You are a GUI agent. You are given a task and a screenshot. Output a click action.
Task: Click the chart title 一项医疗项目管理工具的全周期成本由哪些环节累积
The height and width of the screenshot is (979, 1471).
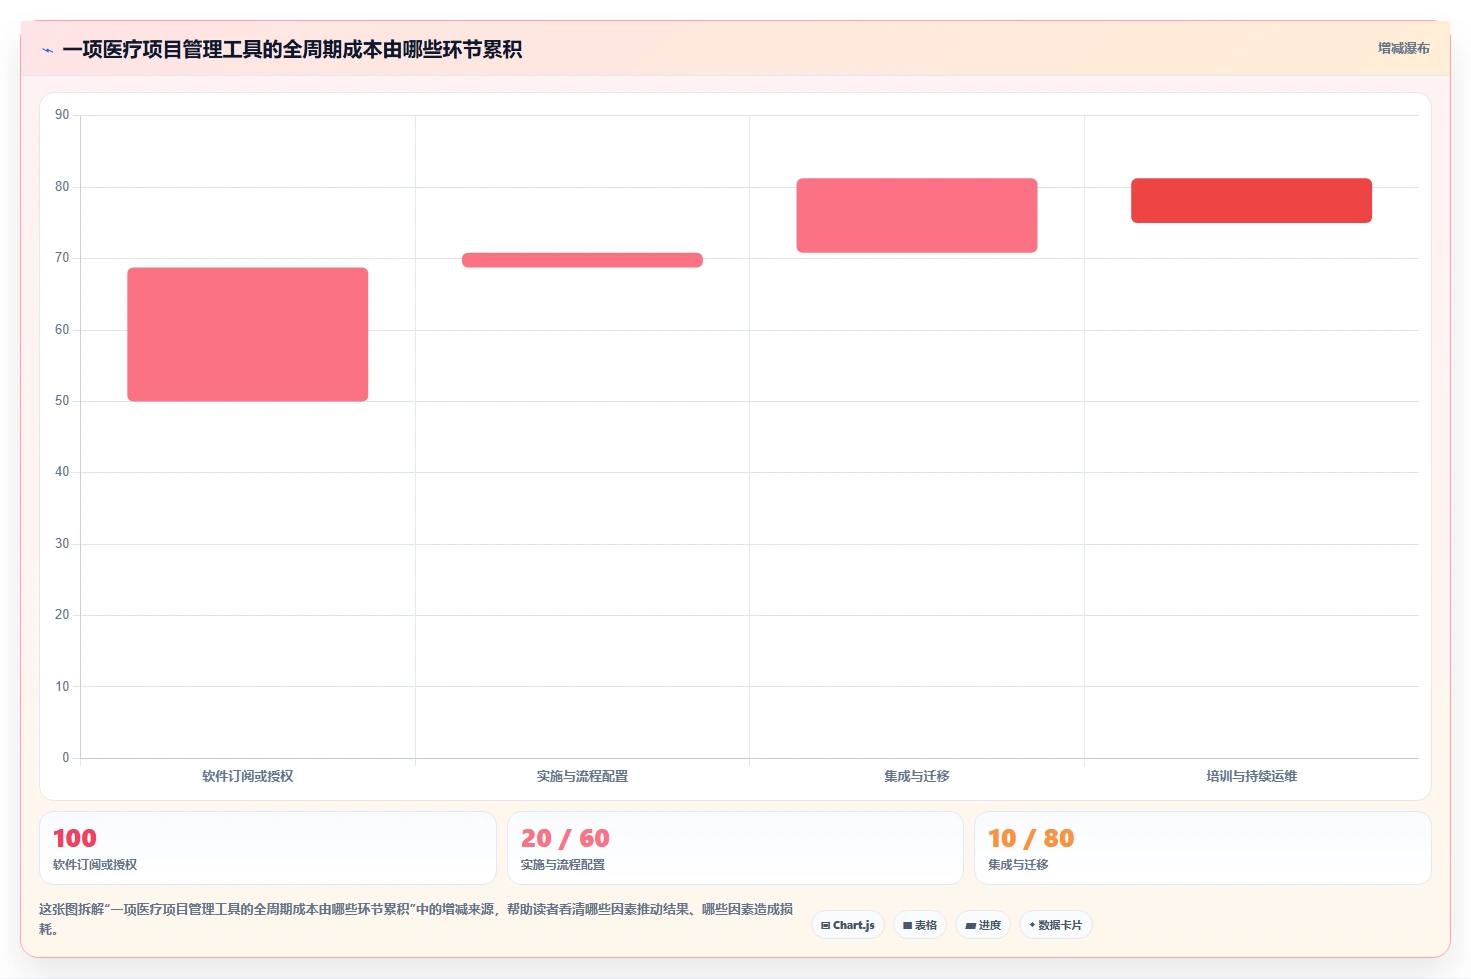pyautogui.click(x=292, y=49)
